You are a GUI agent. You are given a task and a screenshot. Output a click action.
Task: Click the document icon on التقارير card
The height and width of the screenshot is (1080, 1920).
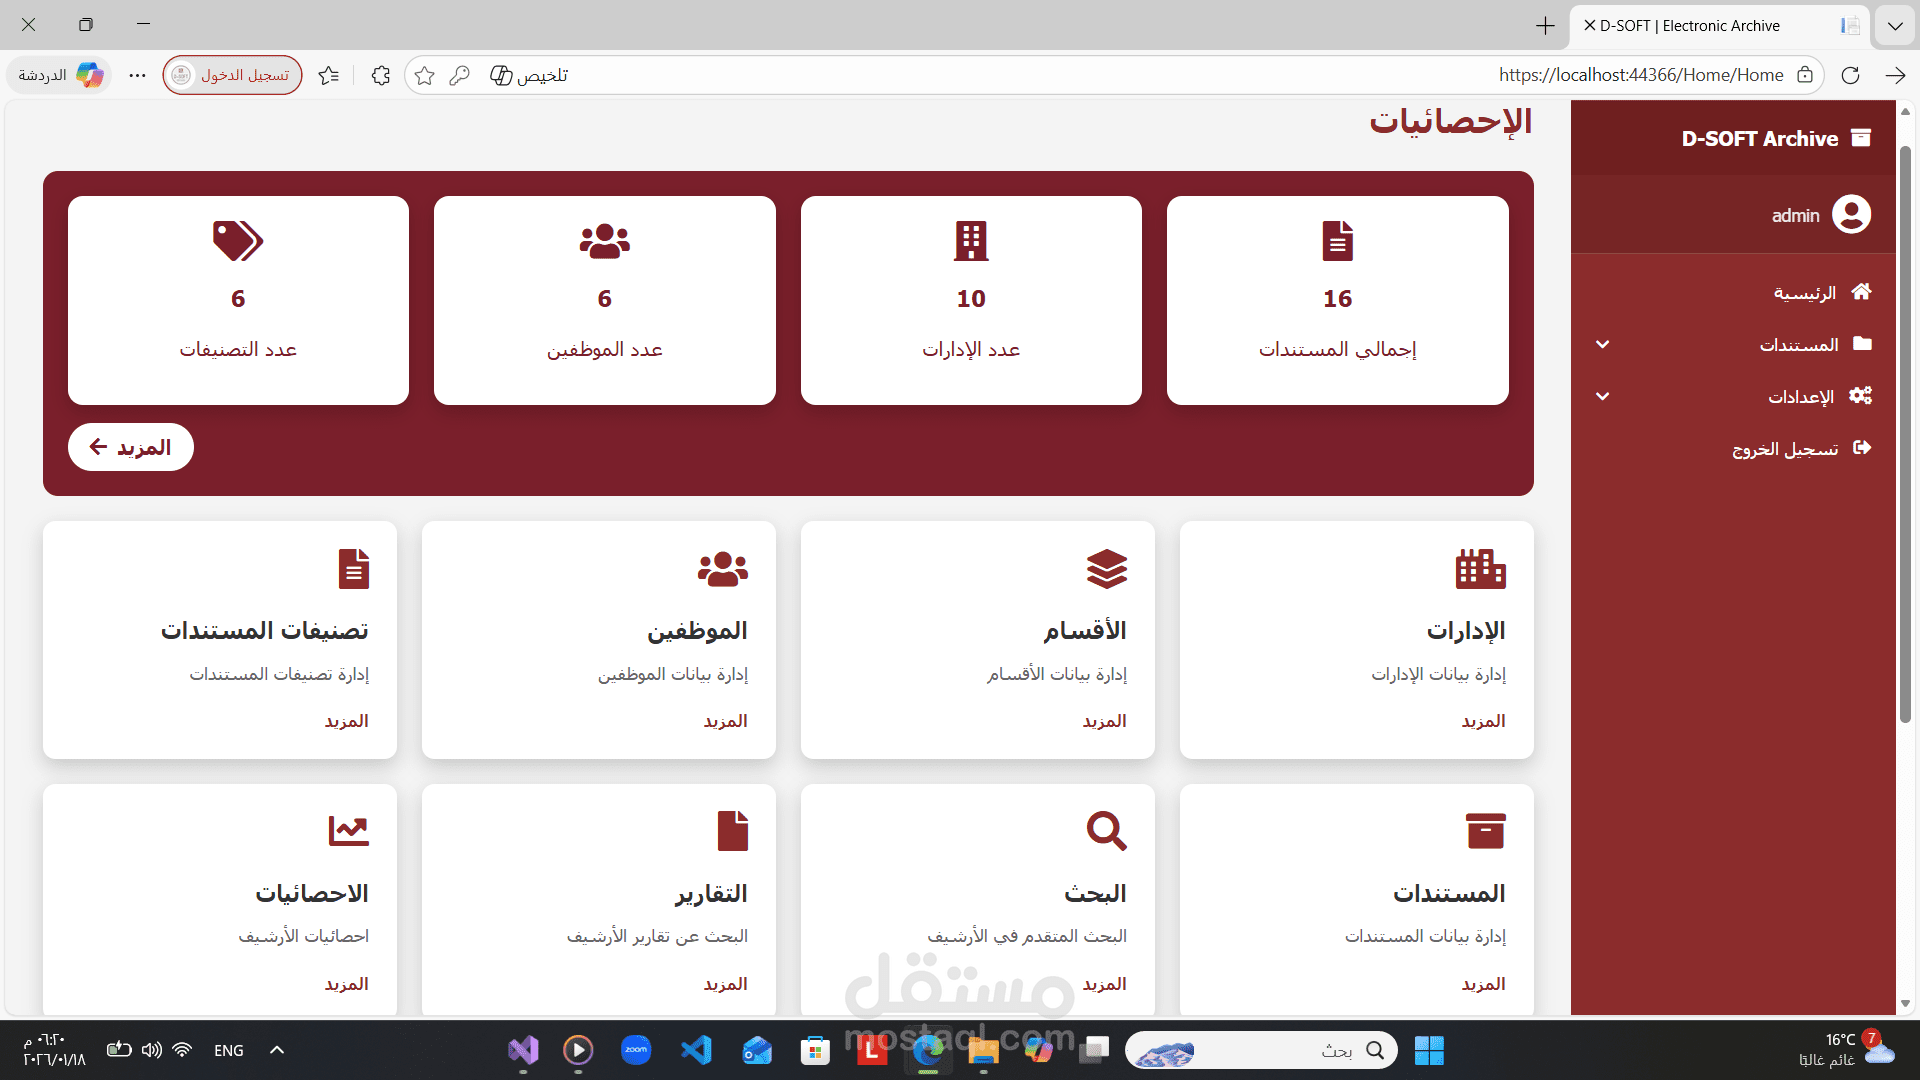(733, 830)
